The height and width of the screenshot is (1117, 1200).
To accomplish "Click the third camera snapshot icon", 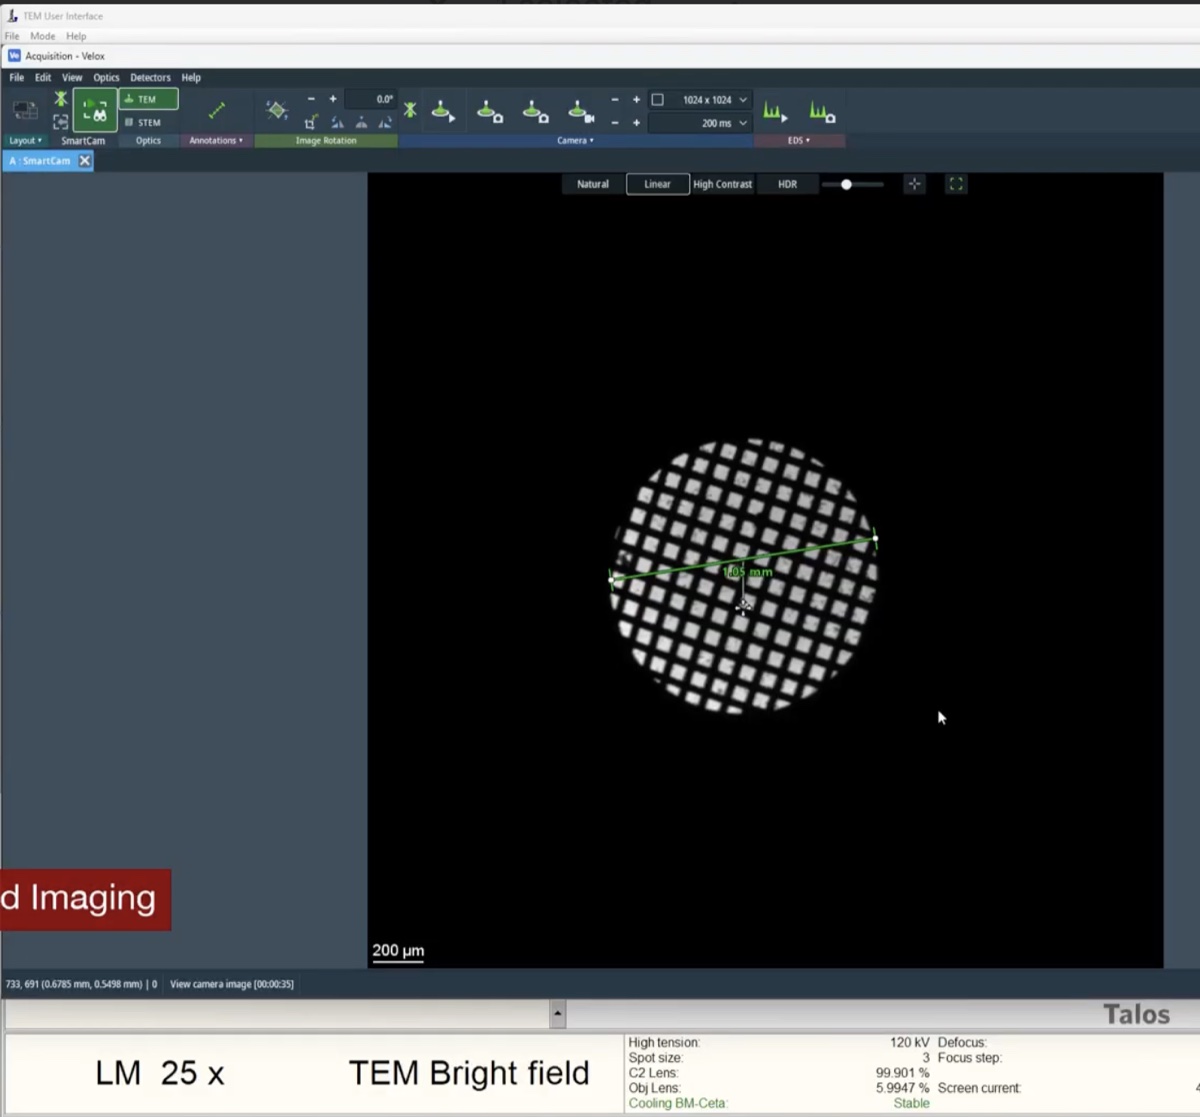I will (536, 111).
